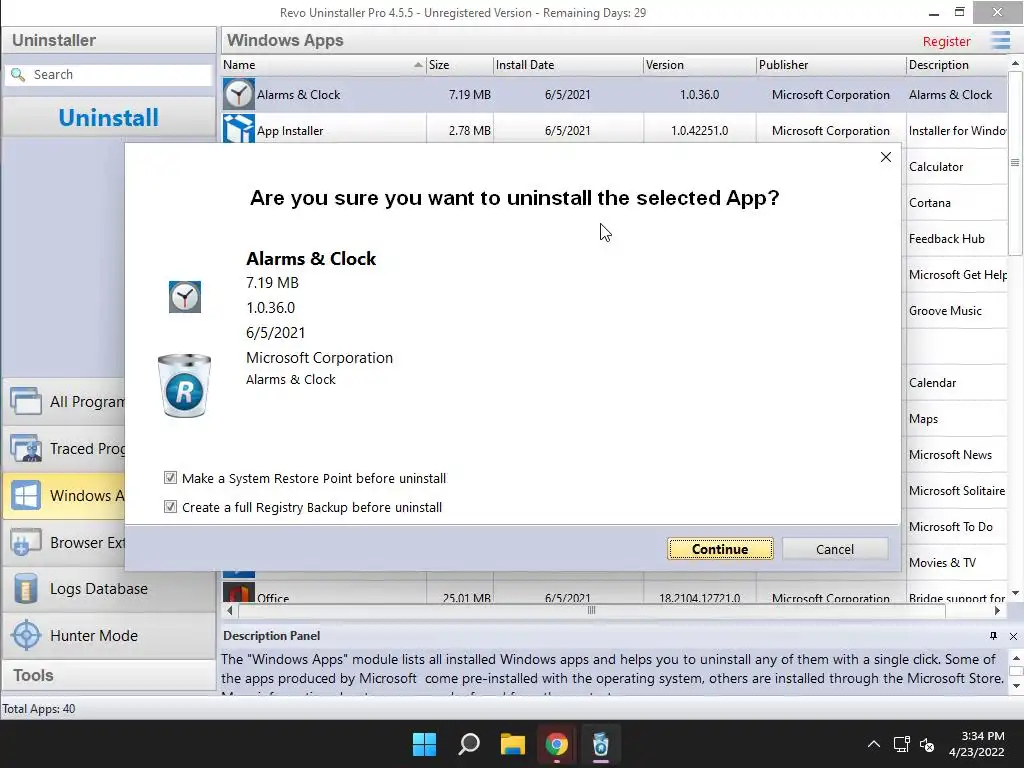Image resolution: width=1024 pixels, height=768 pixels.
Task: Click the Windows Apps sidebar icon
Action: click(x=26, y=496)
